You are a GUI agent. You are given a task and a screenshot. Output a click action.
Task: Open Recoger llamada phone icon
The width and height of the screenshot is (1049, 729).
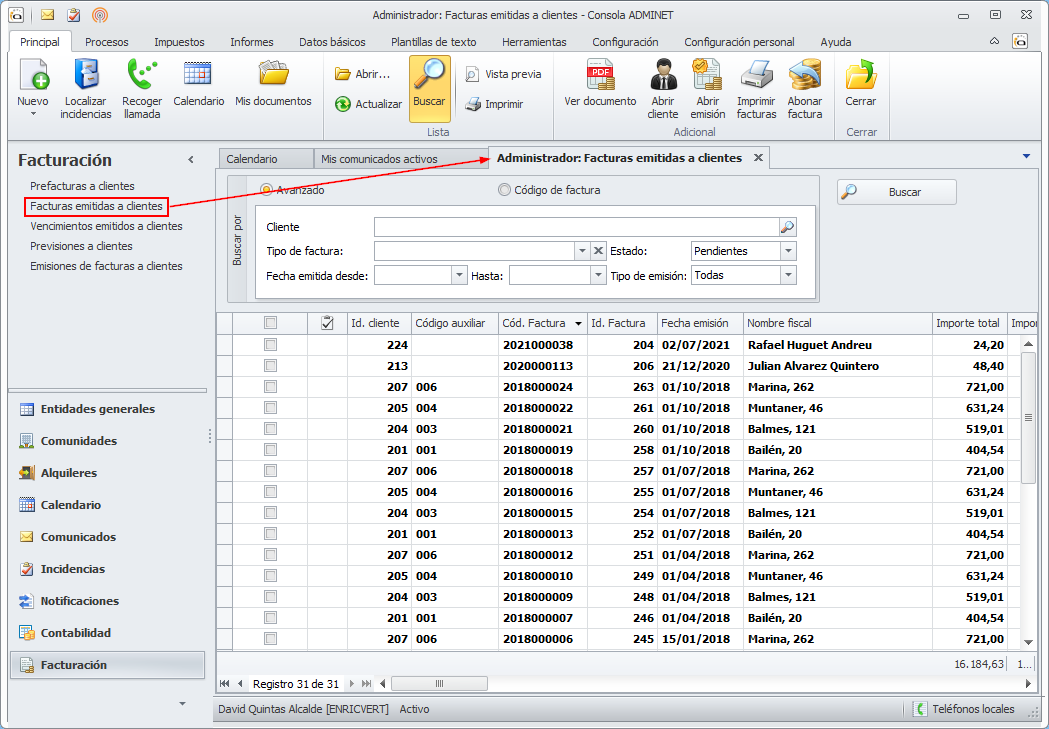click(x=142, y=76)
